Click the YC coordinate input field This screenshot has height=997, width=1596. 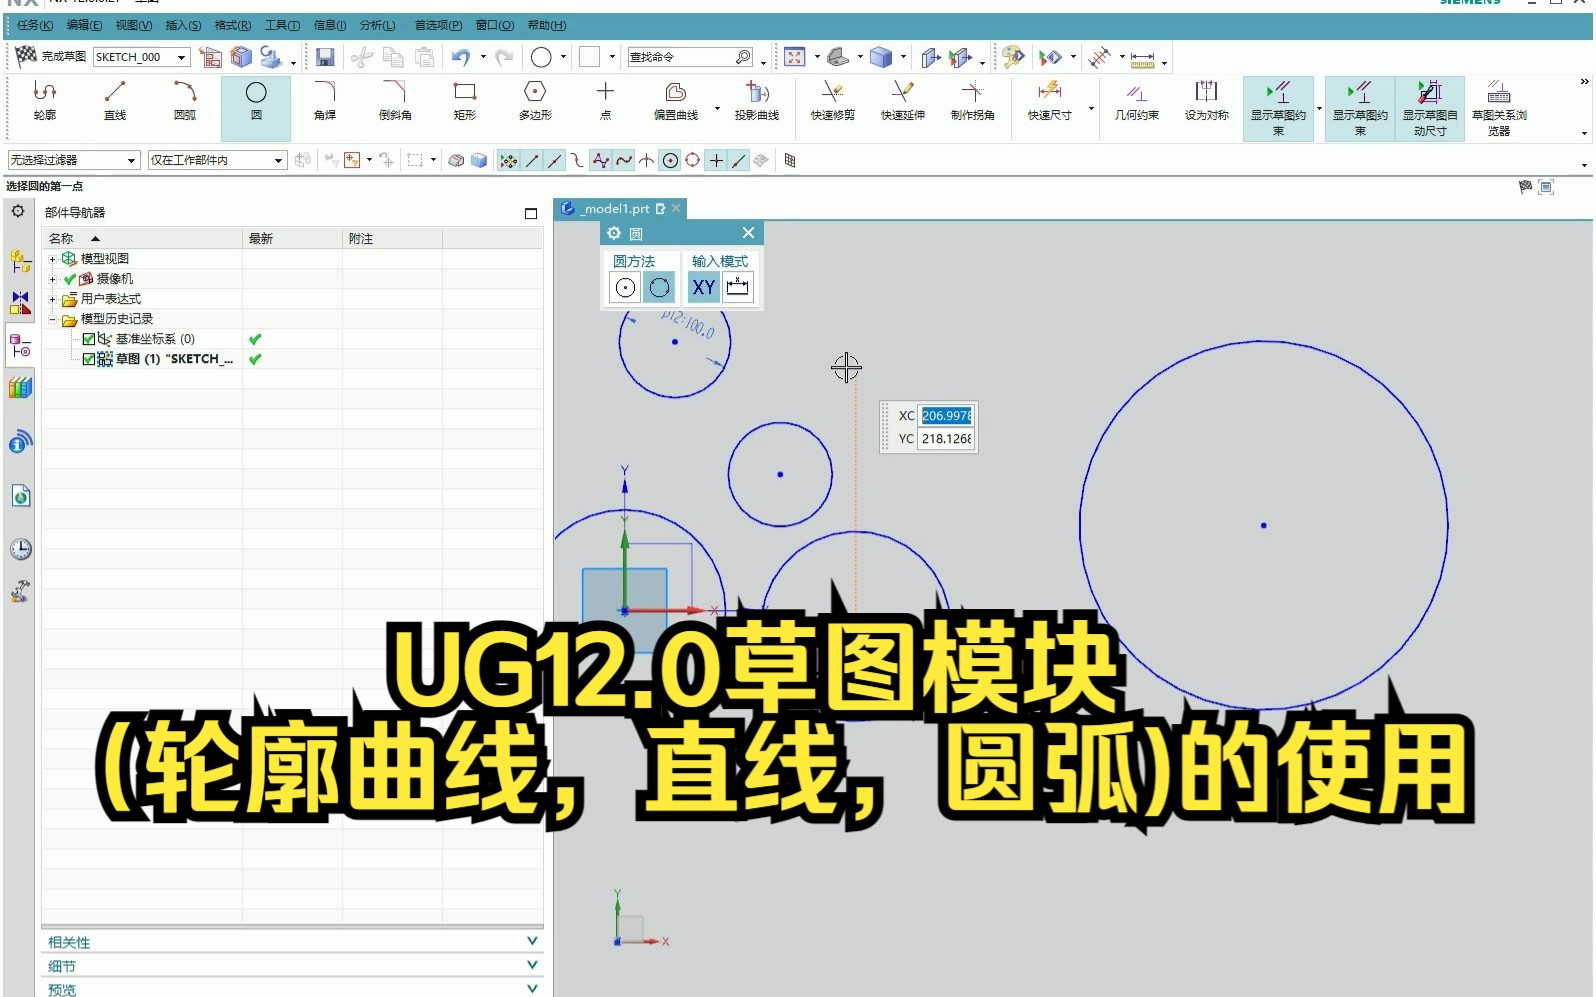click(x=946, y=439)
